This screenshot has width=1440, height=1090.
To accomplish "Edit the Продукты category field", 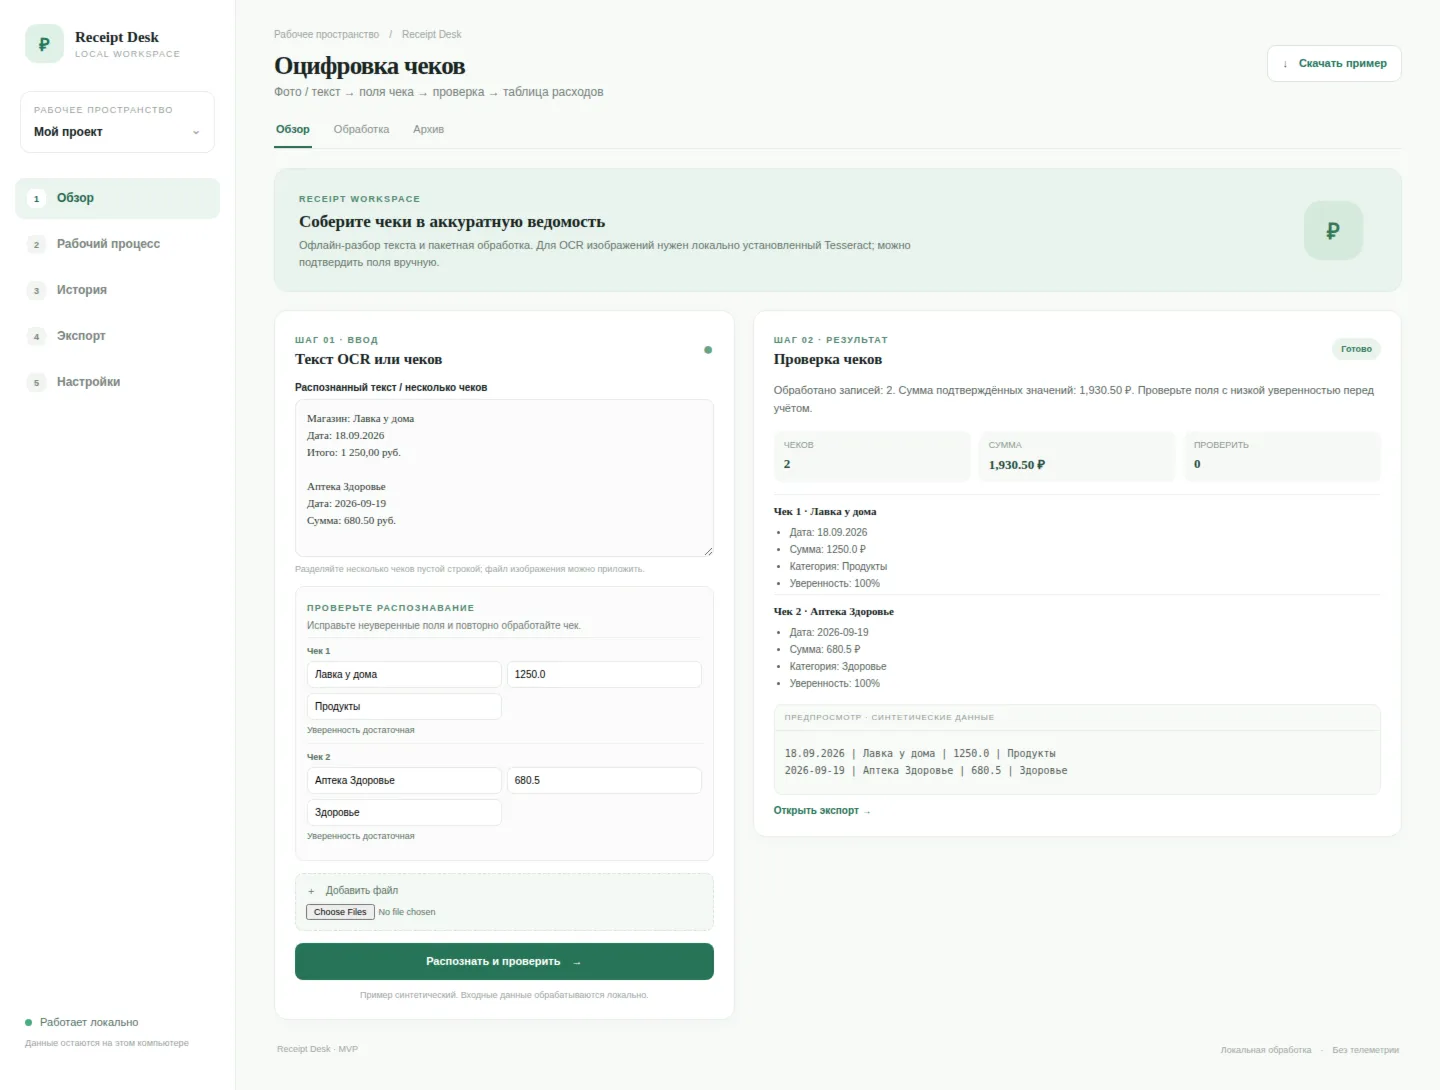I will (x=404, y=707).
